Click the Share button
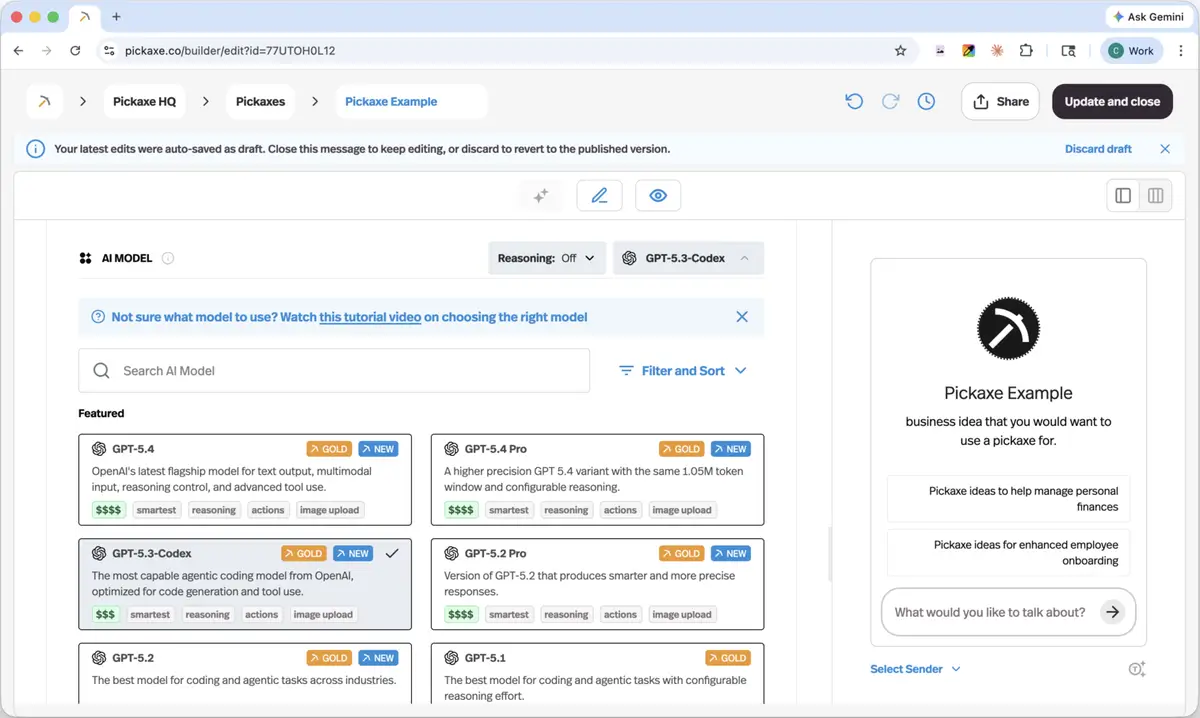 click(x=1000, y=101)
